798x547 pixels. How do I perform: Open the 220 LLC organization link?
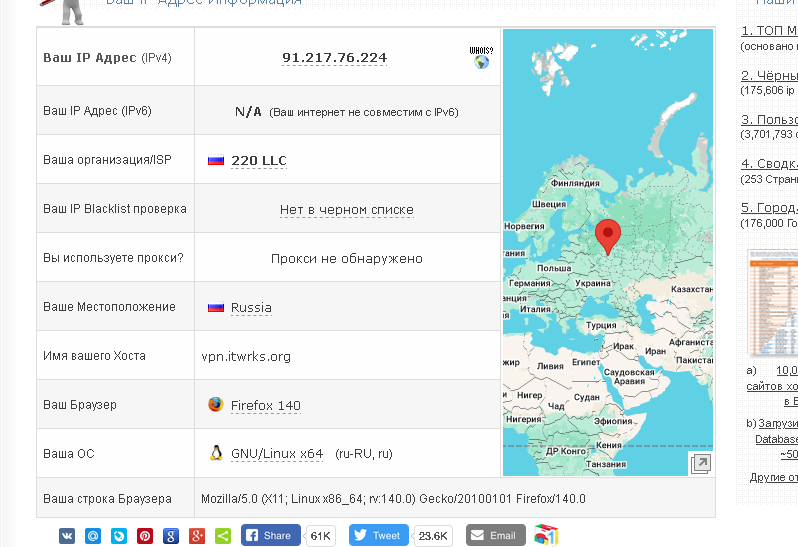(258, 161)
